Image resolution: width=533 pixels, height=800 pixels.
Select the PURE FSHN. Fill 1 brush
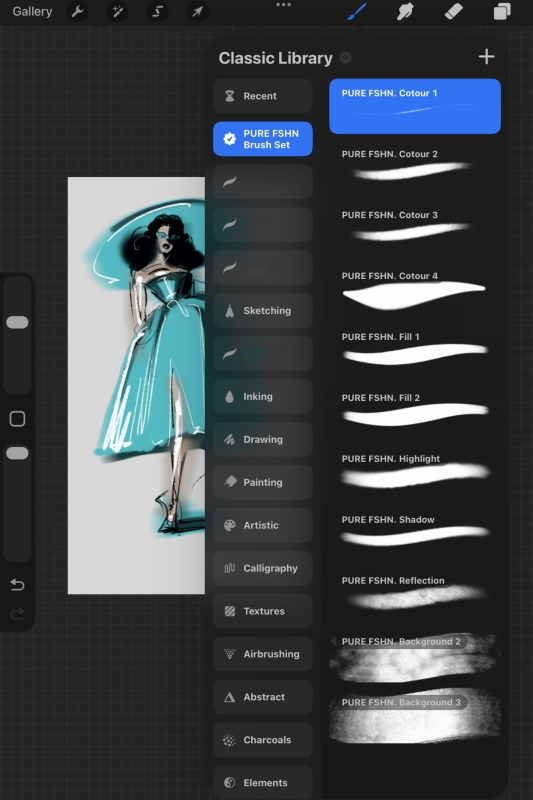(415, 349)
